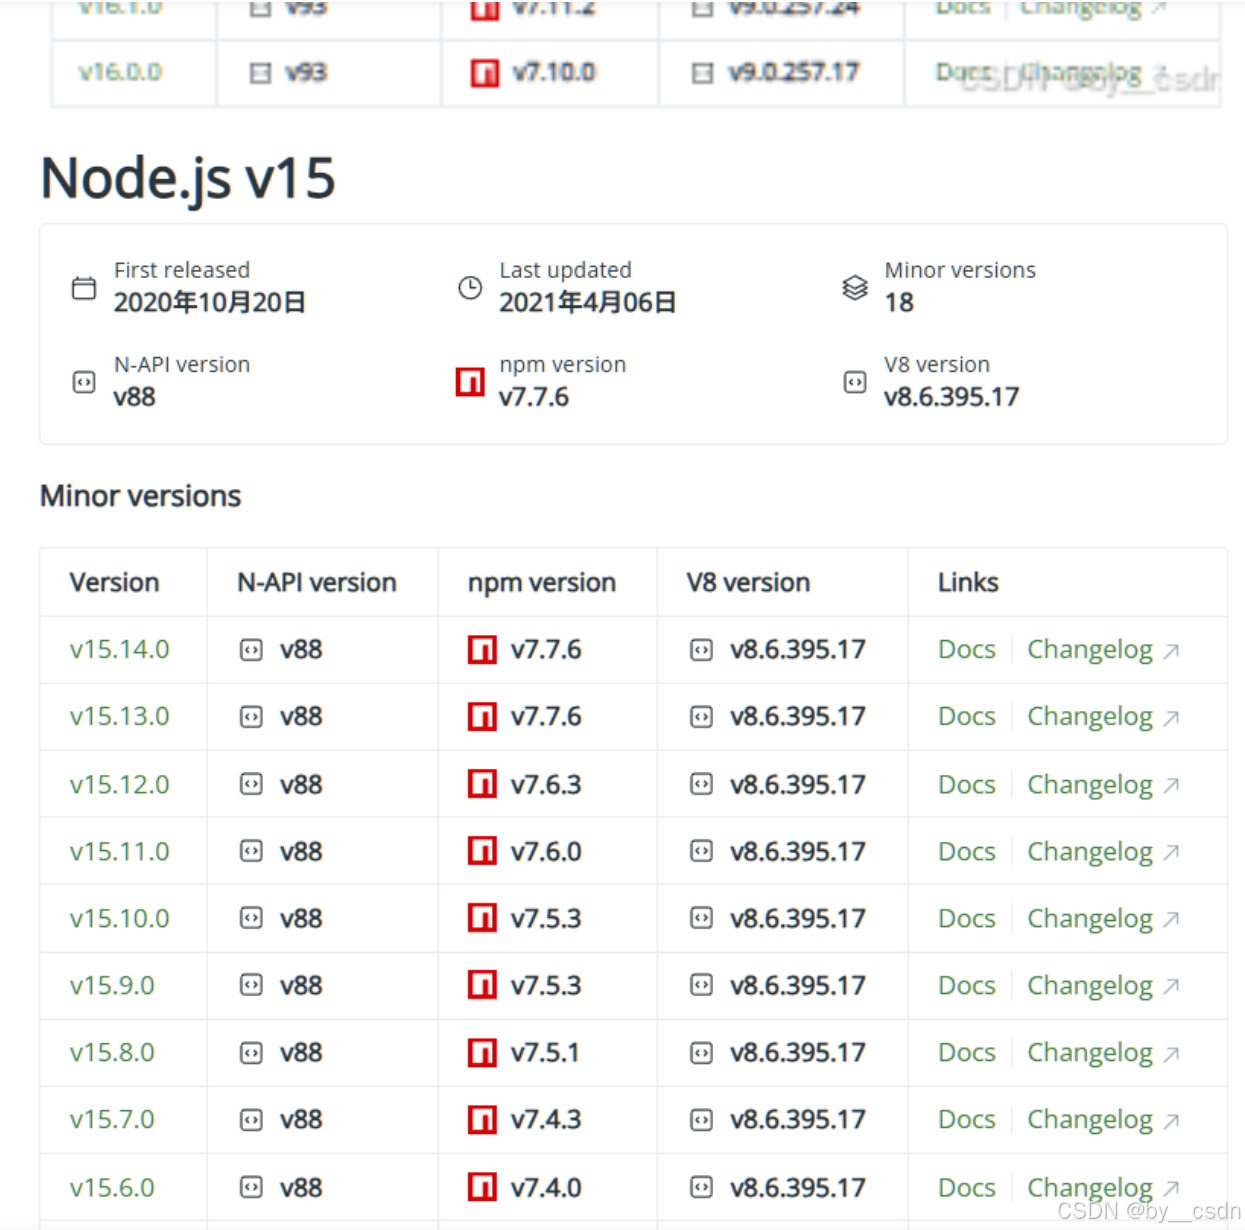The width and height of the screenshot is (1245, 1230).
Task: Open Docs for v15.13.0
Action: [967, 717]
